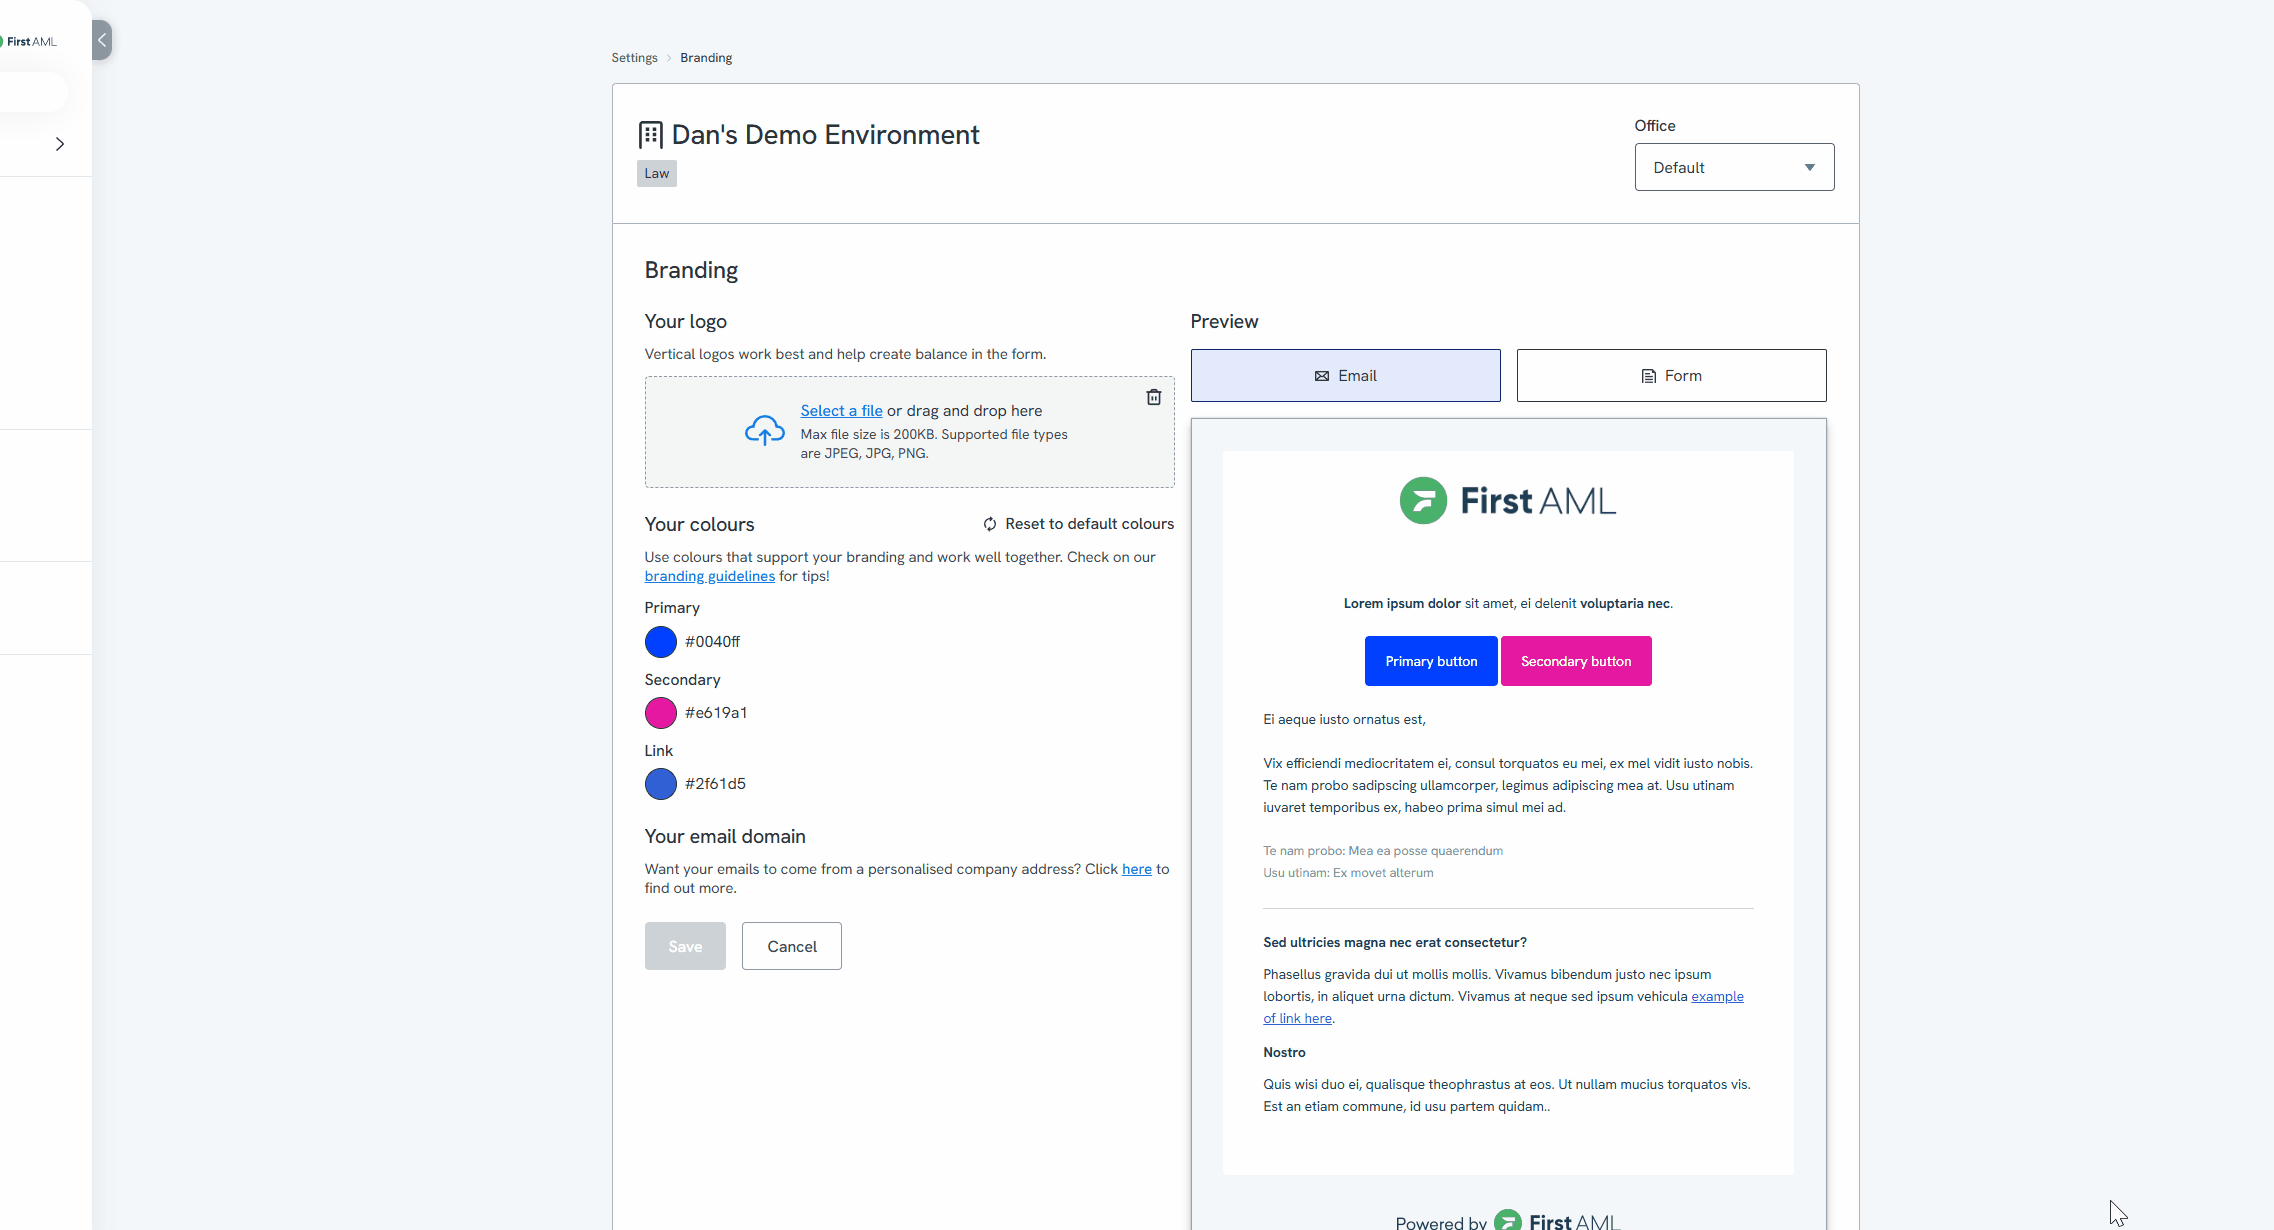Go to Settings breadcrumb
Image resolution: width=2274 pixels, height=1230 pixels.
click(634, 58)
